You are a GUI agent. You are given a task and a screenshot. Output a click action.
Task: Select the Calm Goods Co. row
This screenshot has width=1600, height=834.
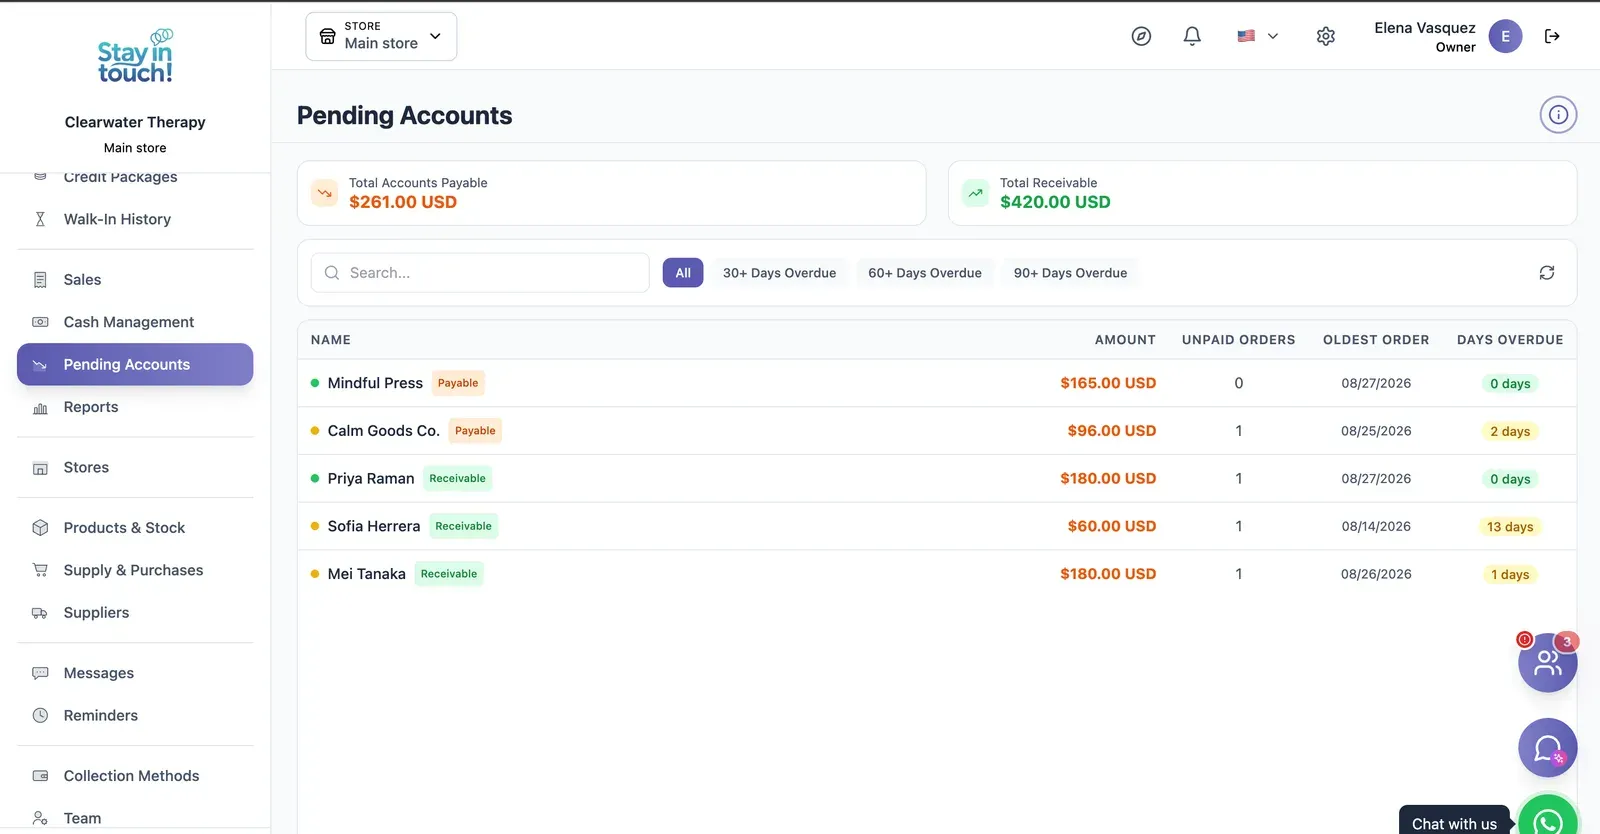coord(937,431)
